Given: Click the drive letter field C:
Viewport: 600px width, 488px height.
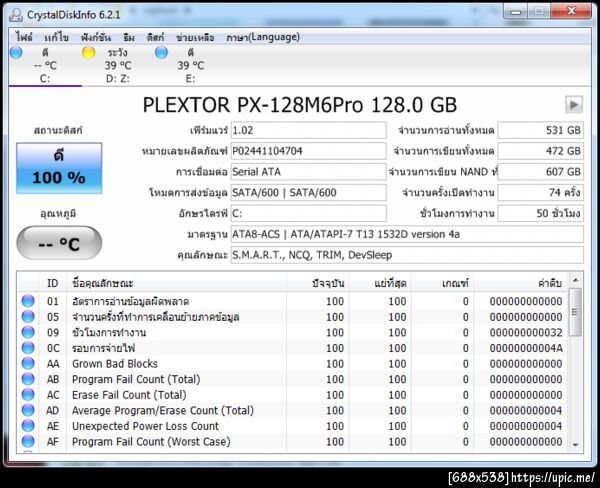Looking at the screenshot, I should tap(308, 213).
